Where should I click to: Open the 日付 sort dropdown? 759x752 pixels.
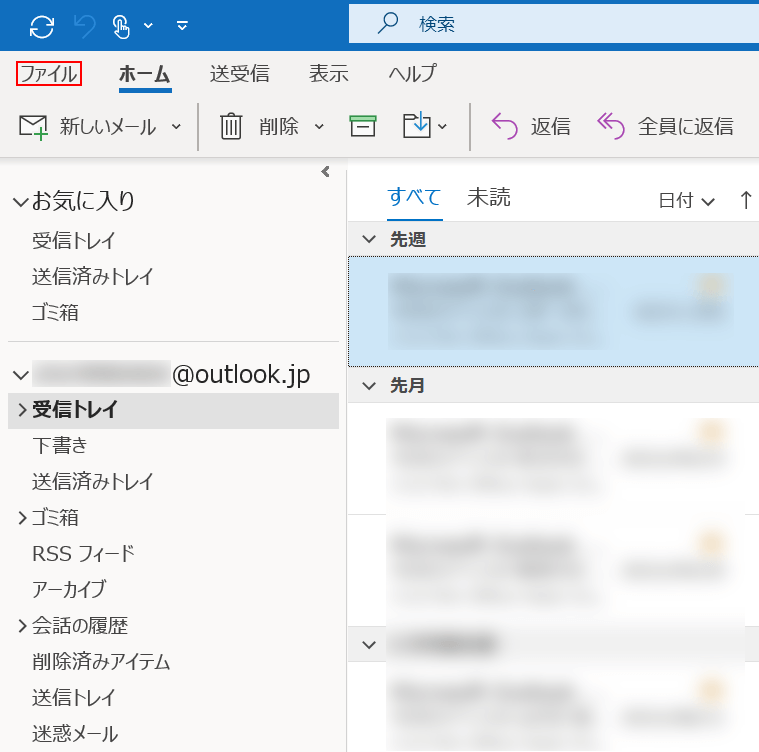tap(686, 200)
